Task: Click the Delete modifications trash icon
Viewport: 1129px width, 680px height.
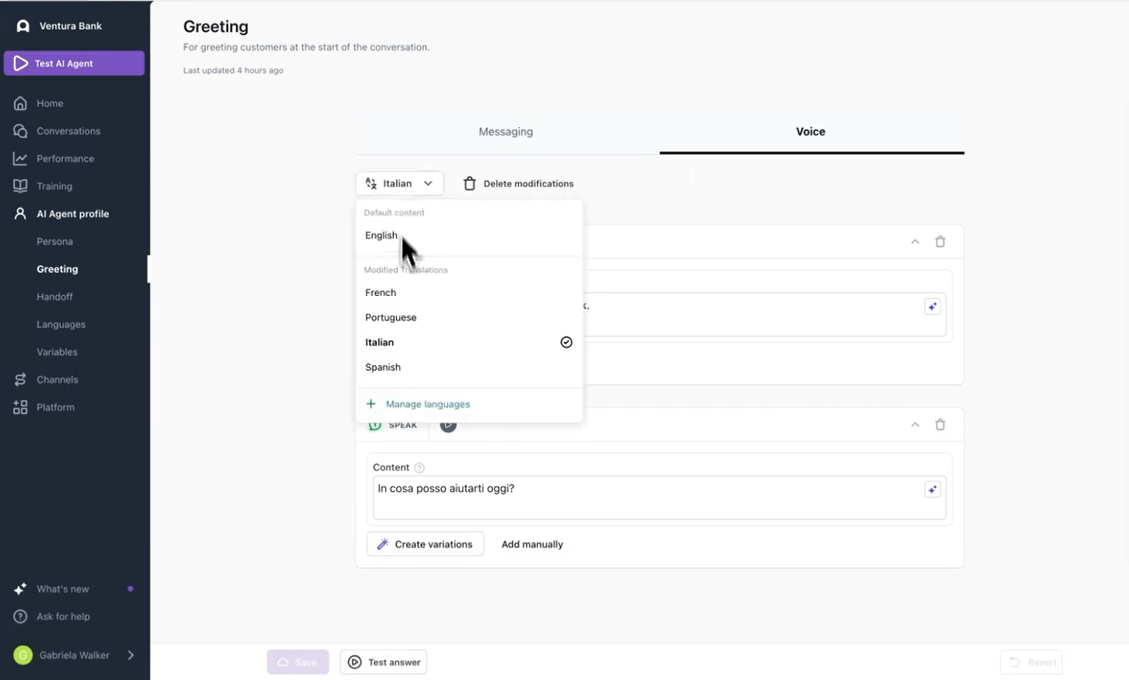Action: click(x=469, y=183)
